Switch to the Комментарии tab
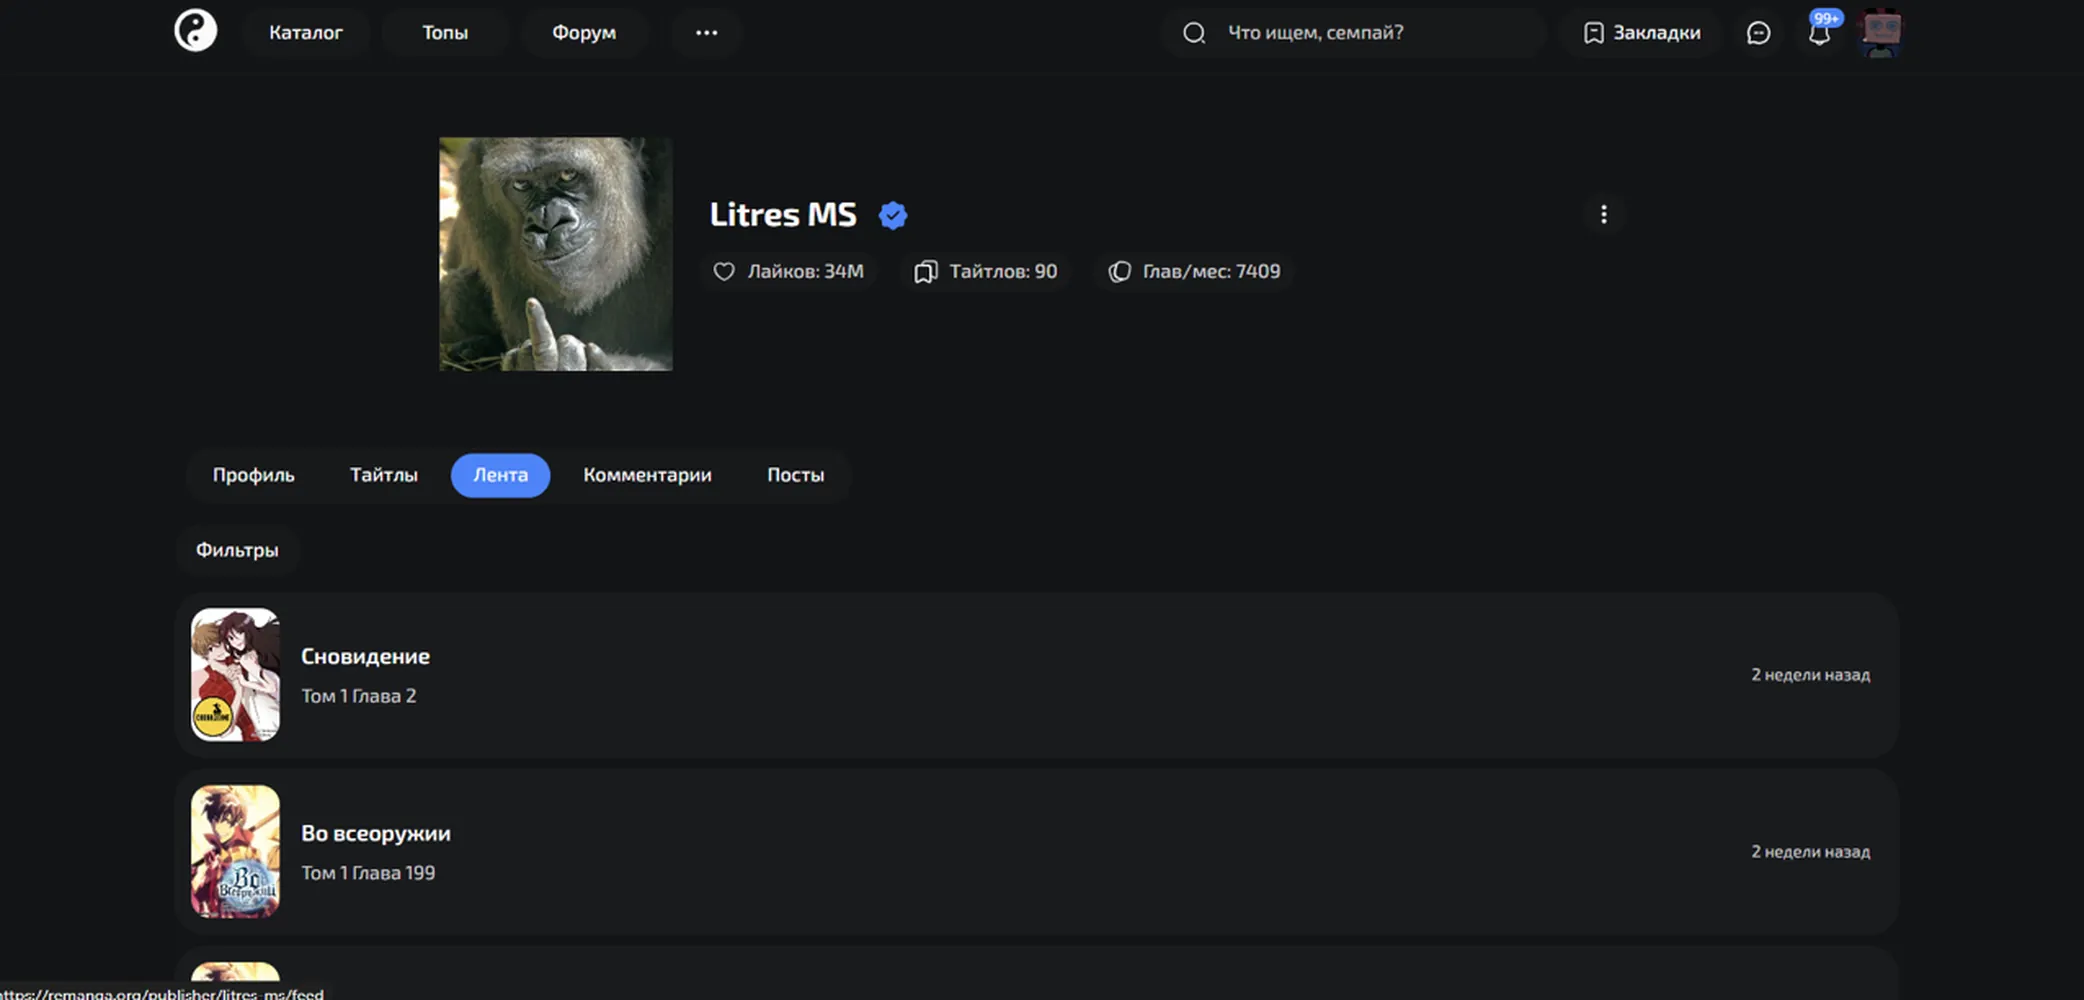2084x1000 pixels. (647, 475)
